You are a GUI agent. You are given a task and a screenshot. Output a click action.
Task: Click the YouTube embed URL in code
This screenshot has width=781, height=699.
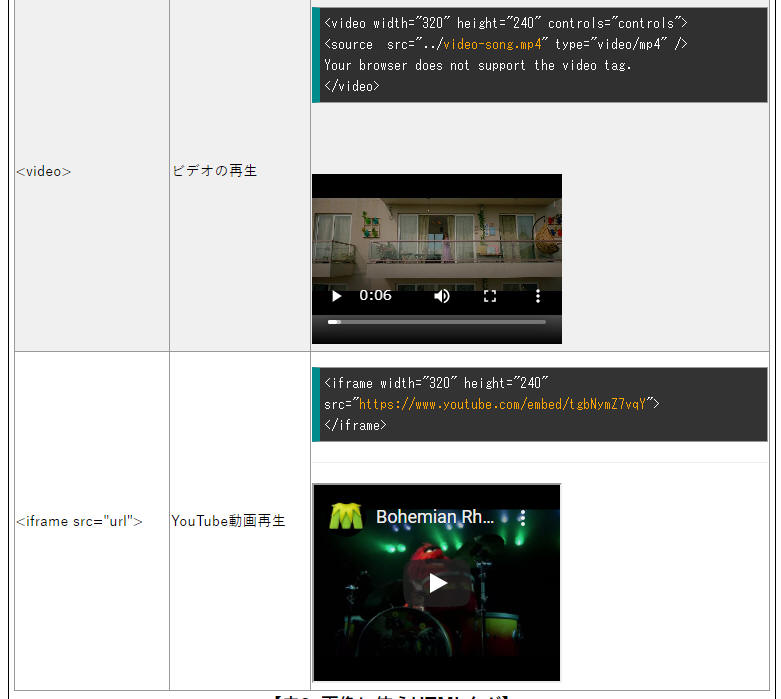[x=502, y=404]
